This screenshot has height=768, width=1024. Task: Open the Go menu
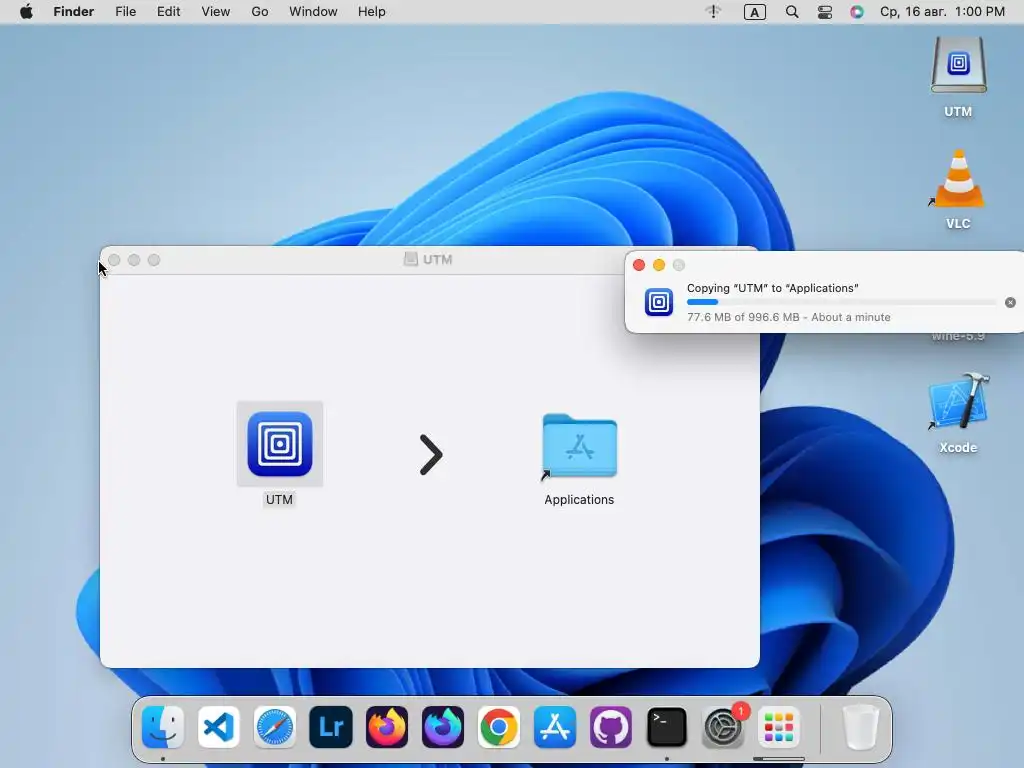260,12
